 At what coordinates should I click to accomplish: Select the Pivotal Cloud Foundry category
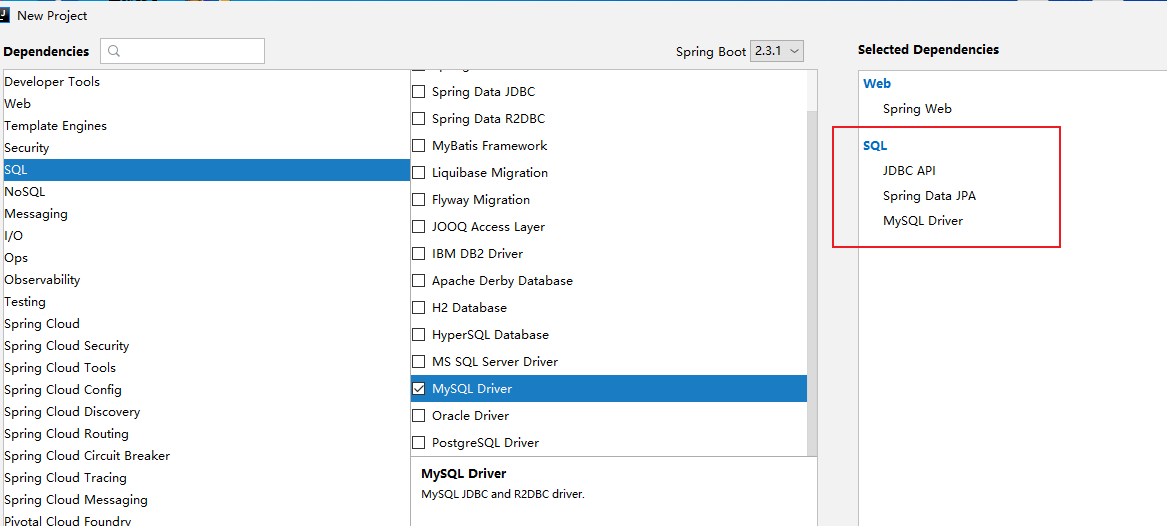click(205, 519)
